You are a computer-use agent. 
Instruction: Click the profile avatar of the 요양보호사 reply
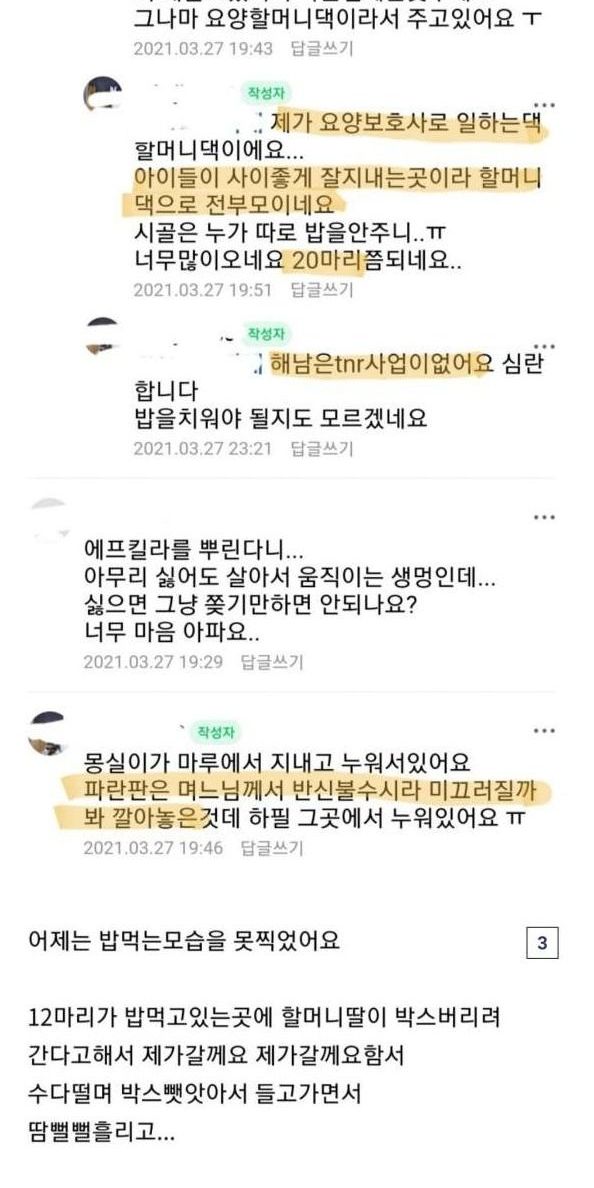[102, 94]
